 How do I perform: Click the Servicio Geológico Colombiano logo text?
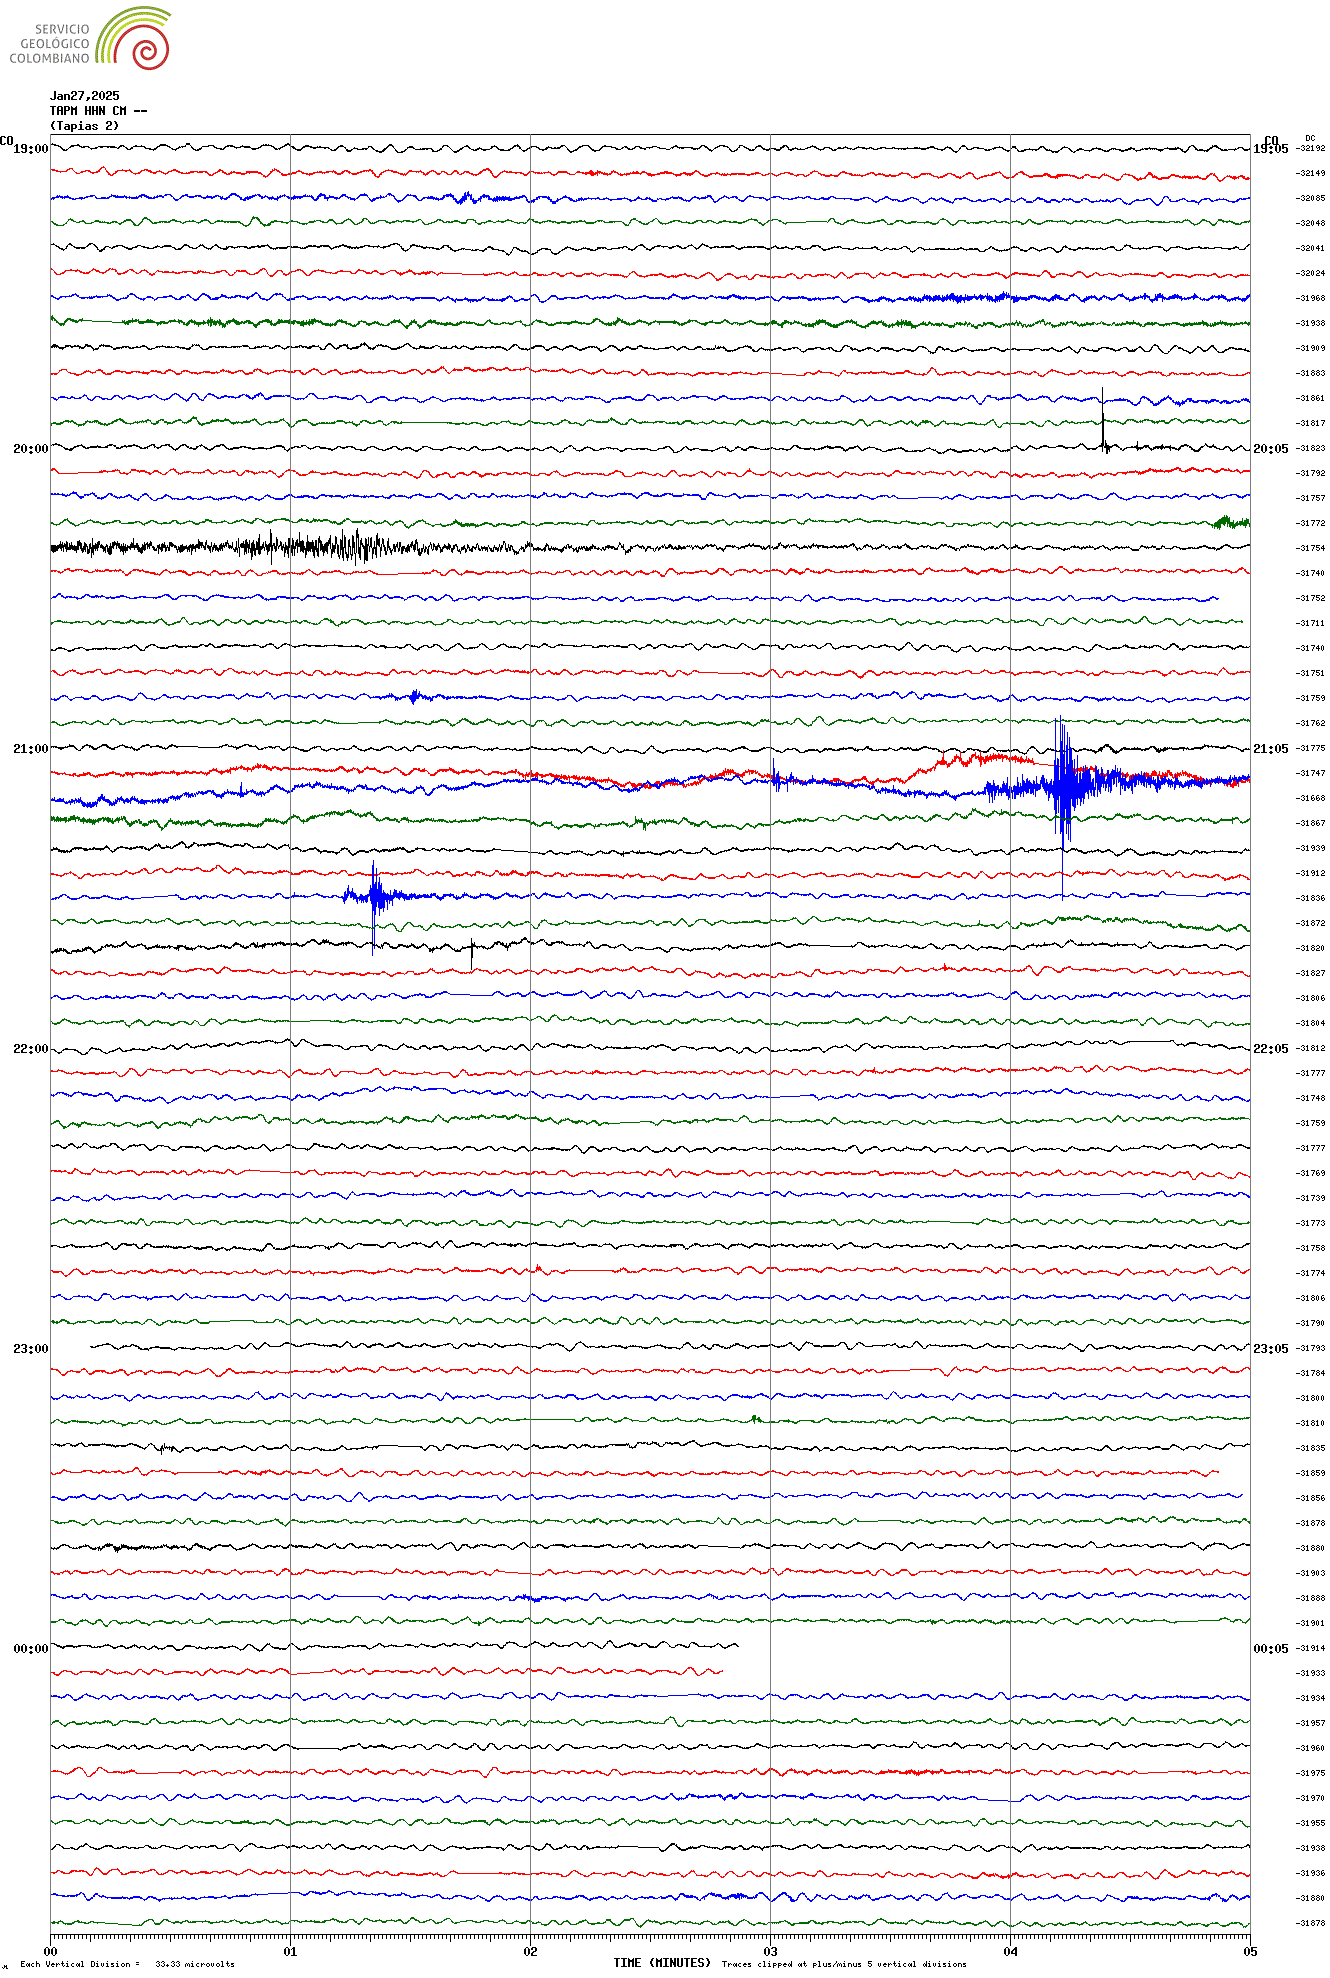coord(50,44)
